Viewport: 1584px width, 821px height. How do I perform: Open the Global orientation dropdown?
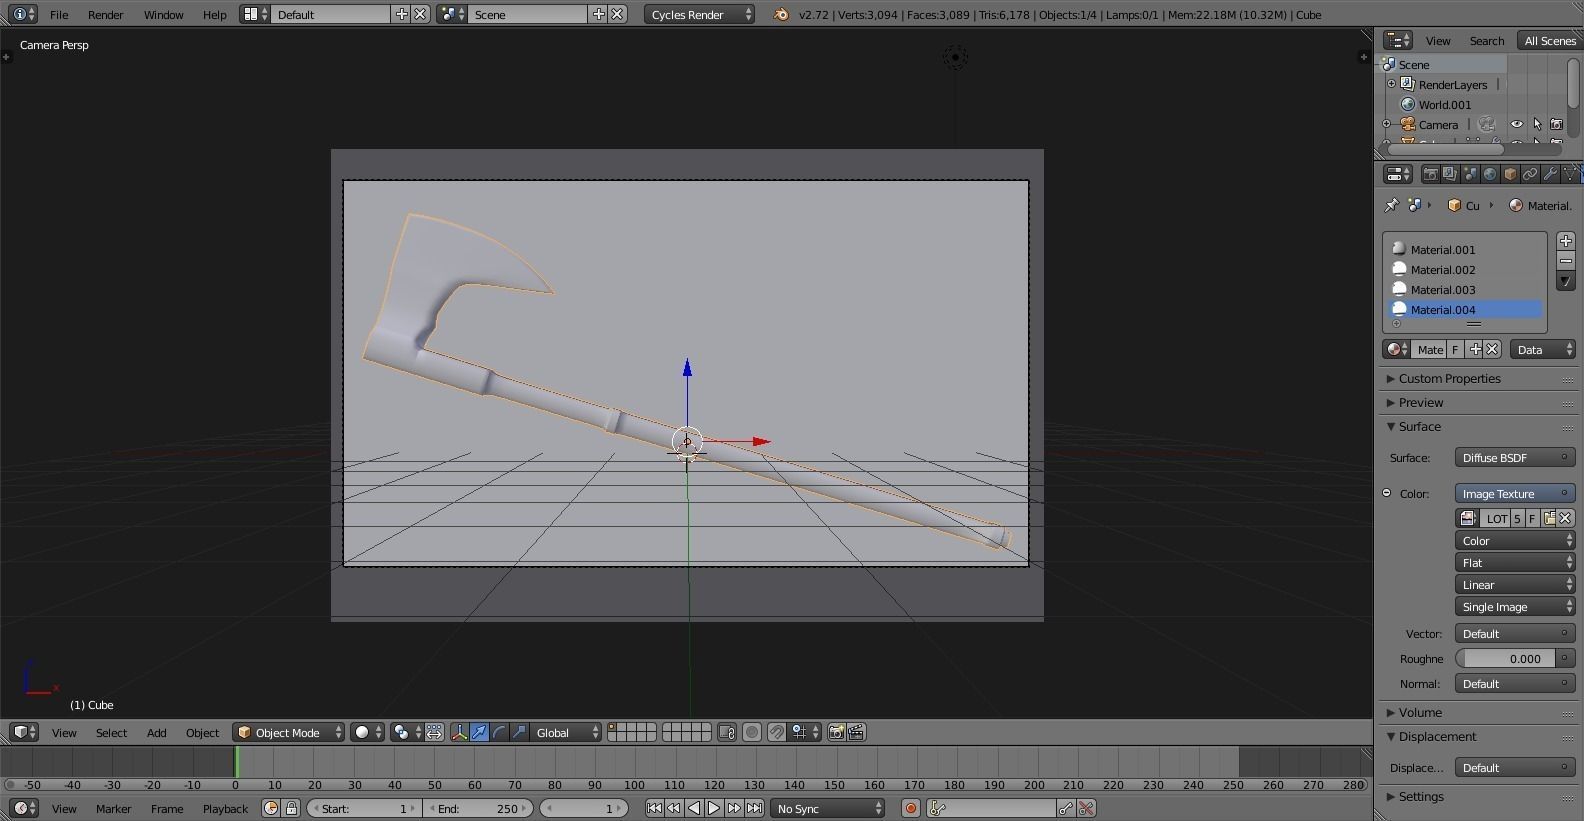(566, 732)
